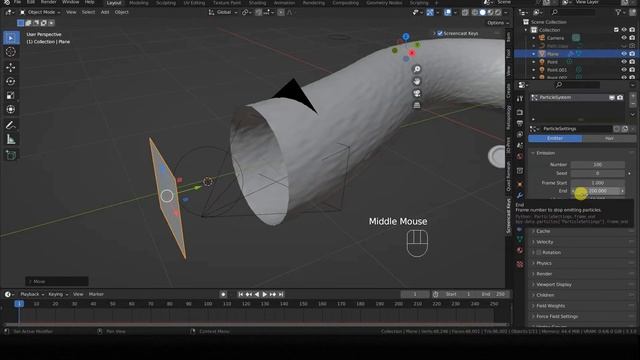This screenshot has width=640, height=360.
Task: Select the Move tool
Action: pyautogui.click(x=11, y=67)
